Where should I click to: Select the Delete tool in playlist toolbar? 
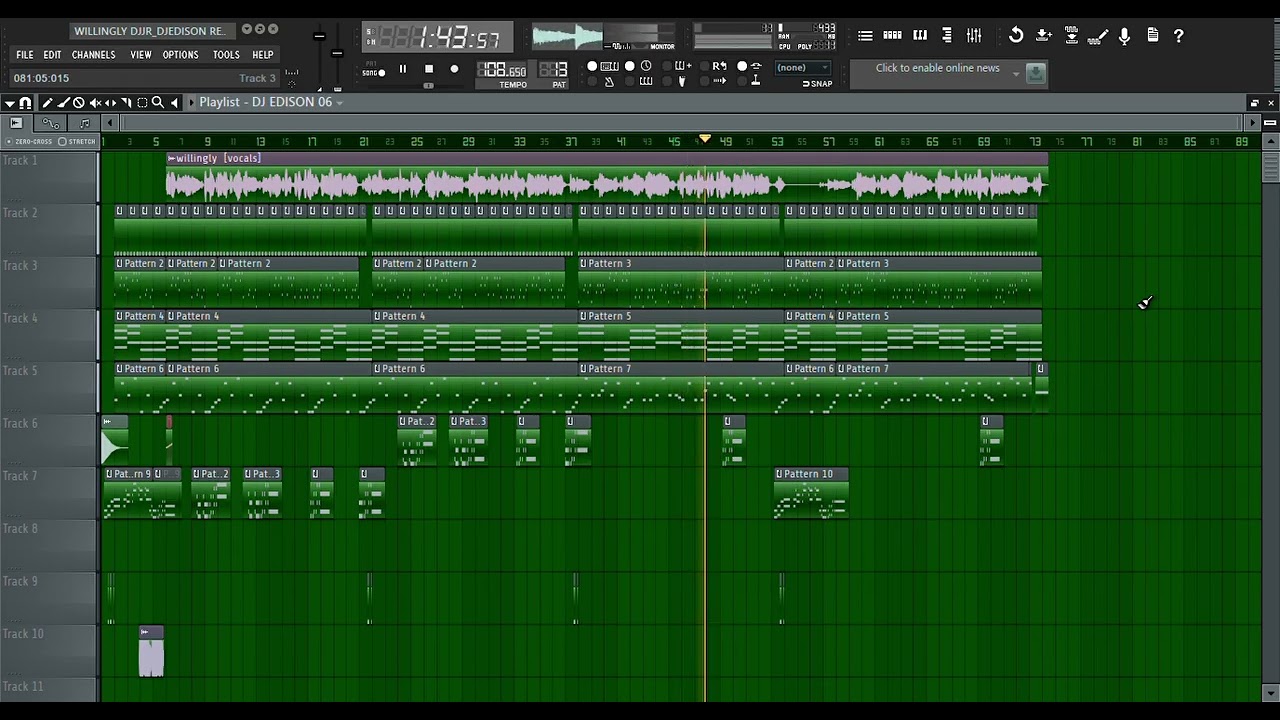pyautogui.click(x=79, y=103)
